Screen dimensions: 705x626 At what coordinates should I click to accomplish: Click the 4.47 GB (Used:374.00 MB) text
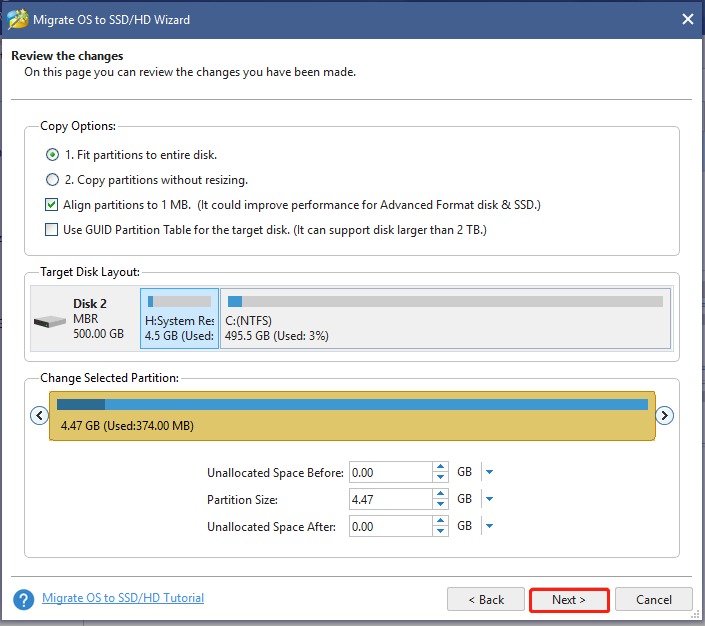tap(127, 426)
